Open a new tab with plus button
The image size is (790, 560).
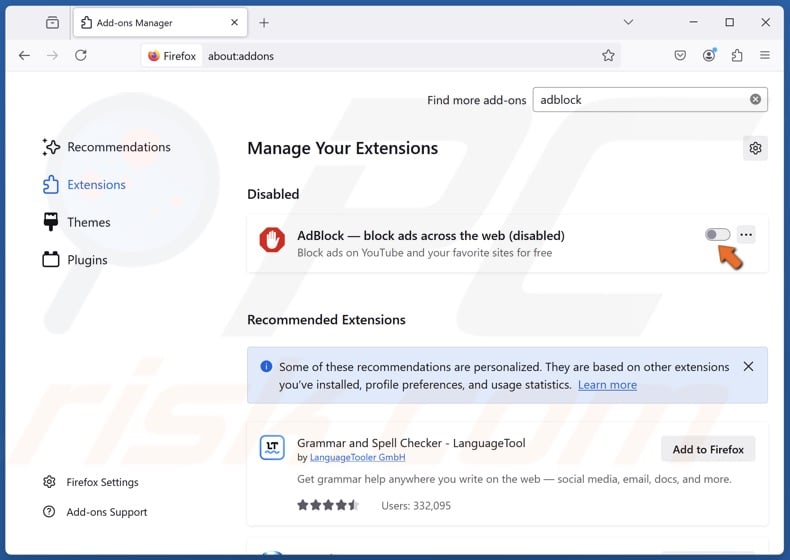point(264,23)
